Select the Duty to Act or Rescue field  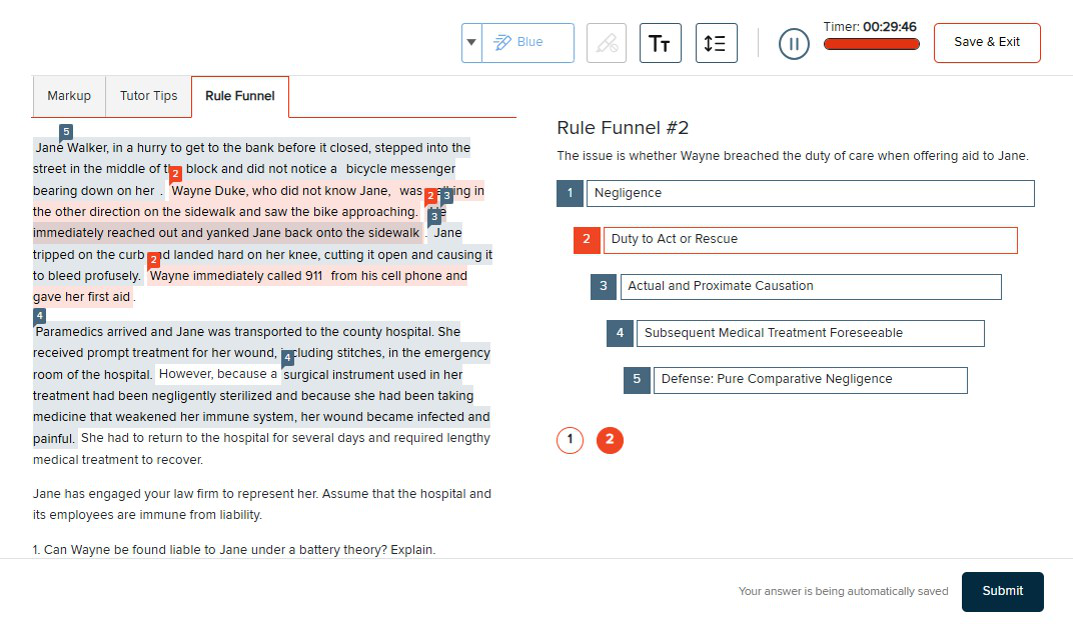coord(809,240)
